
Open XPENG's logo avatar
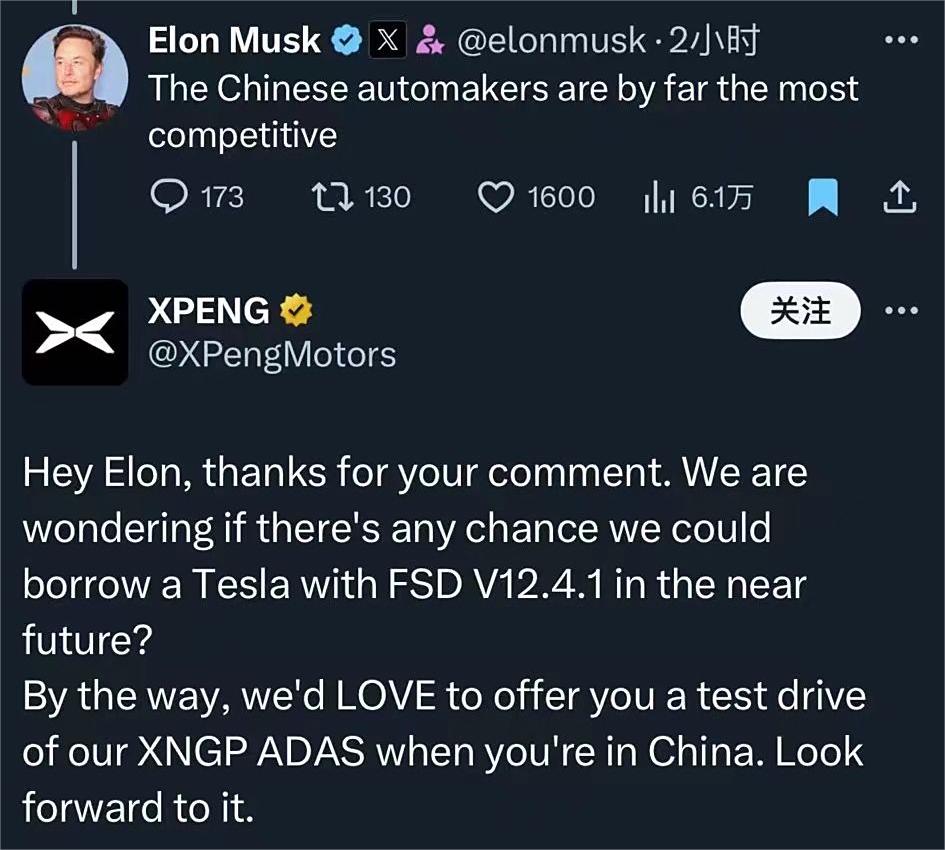tap(75, 333)
